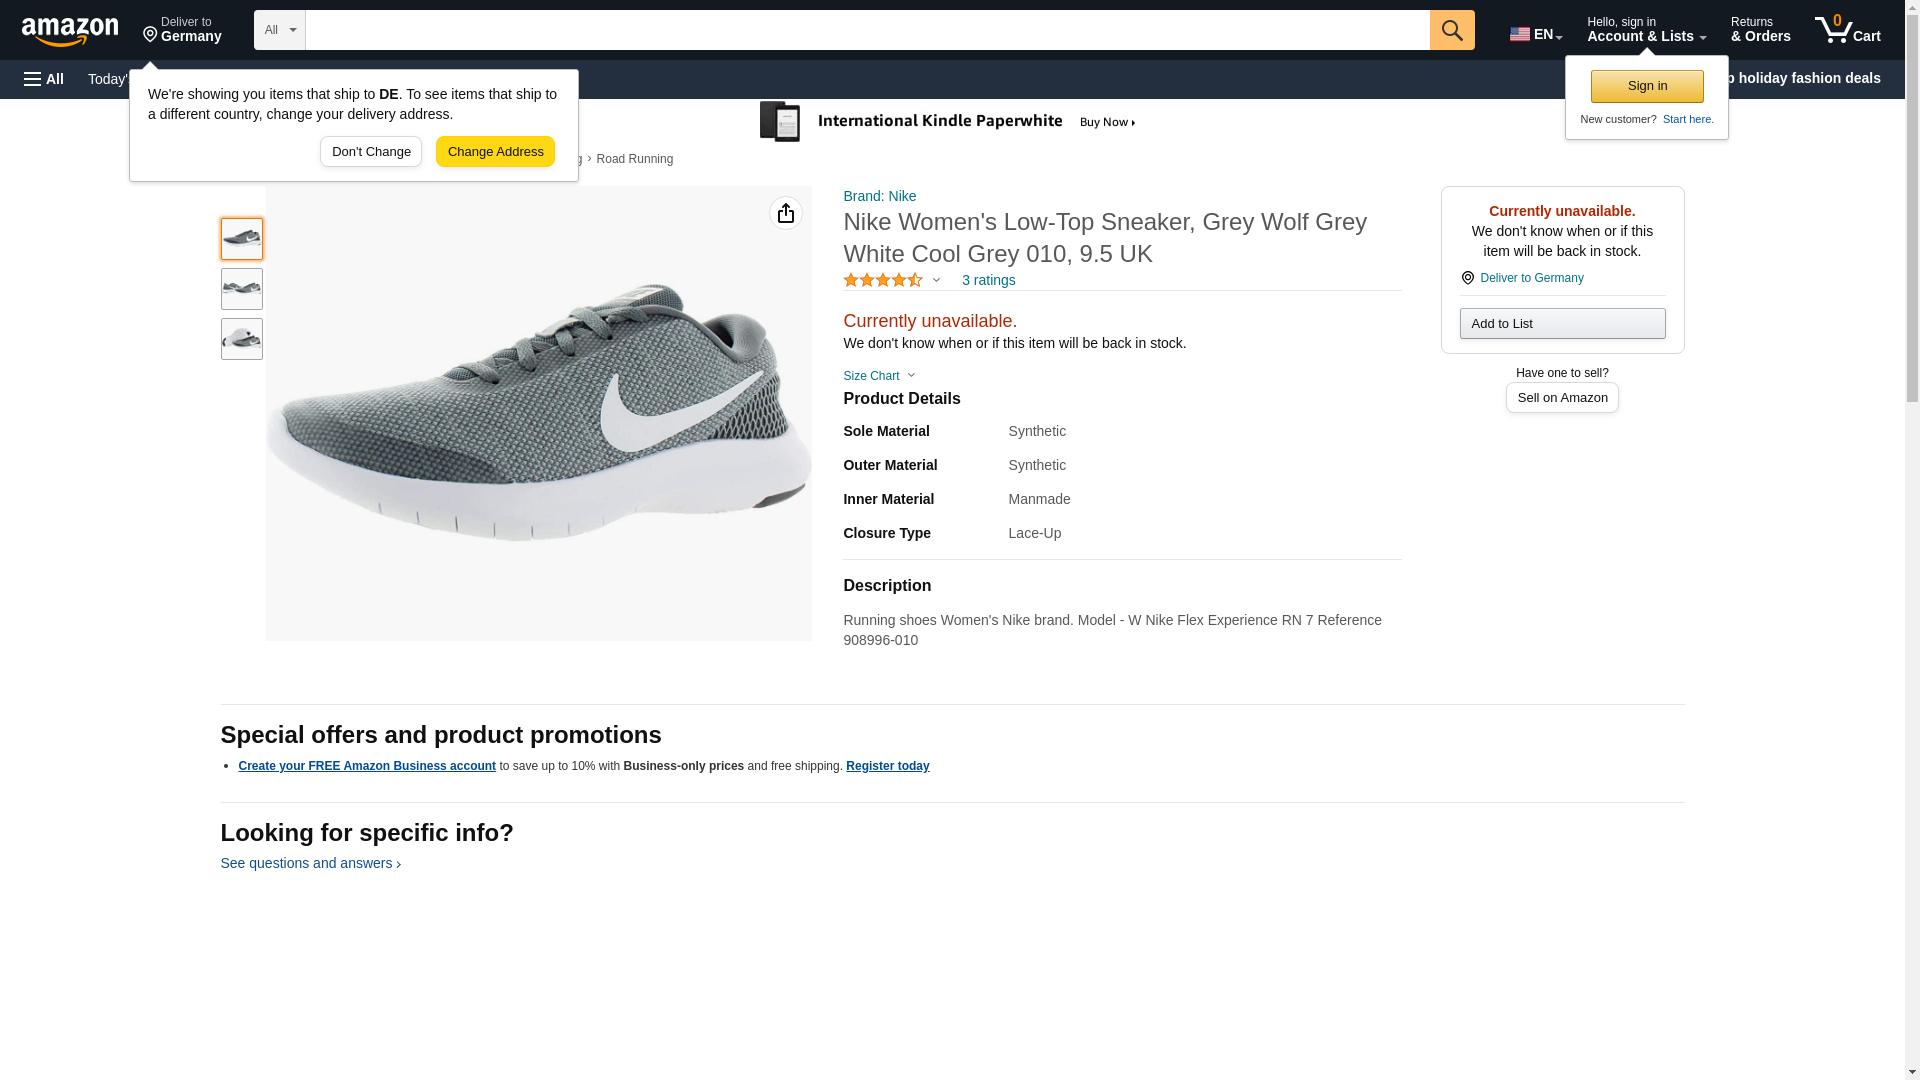Click the share icon on product image
This screenshot has width=1920, height=1080.
pos(786,213)
